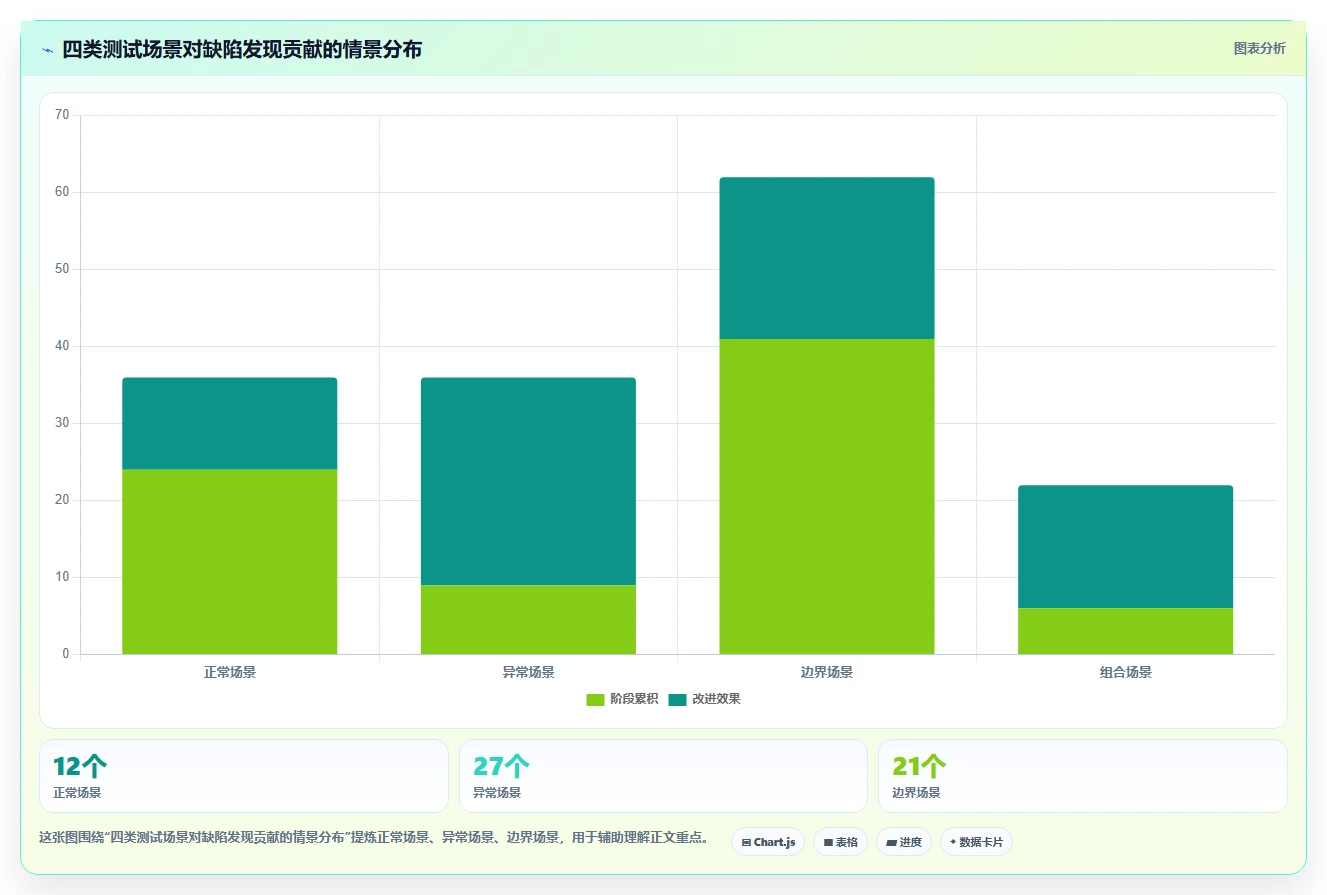Image resolution: width=1327 pixels, height=895 pixels.
Task: Click the green 阶段累积 bar for 正常场景
Action: (229, 562)
